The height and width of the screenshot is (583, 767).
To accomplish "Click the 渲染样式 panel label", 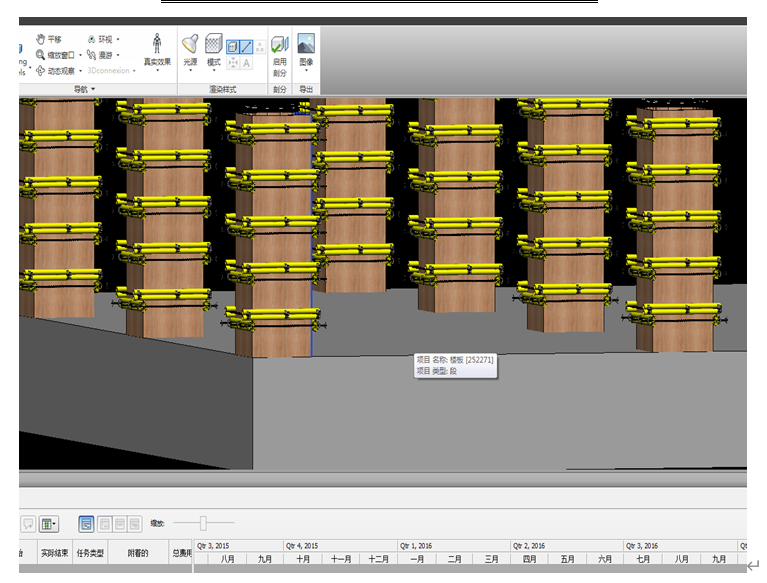I will [223, 89].
